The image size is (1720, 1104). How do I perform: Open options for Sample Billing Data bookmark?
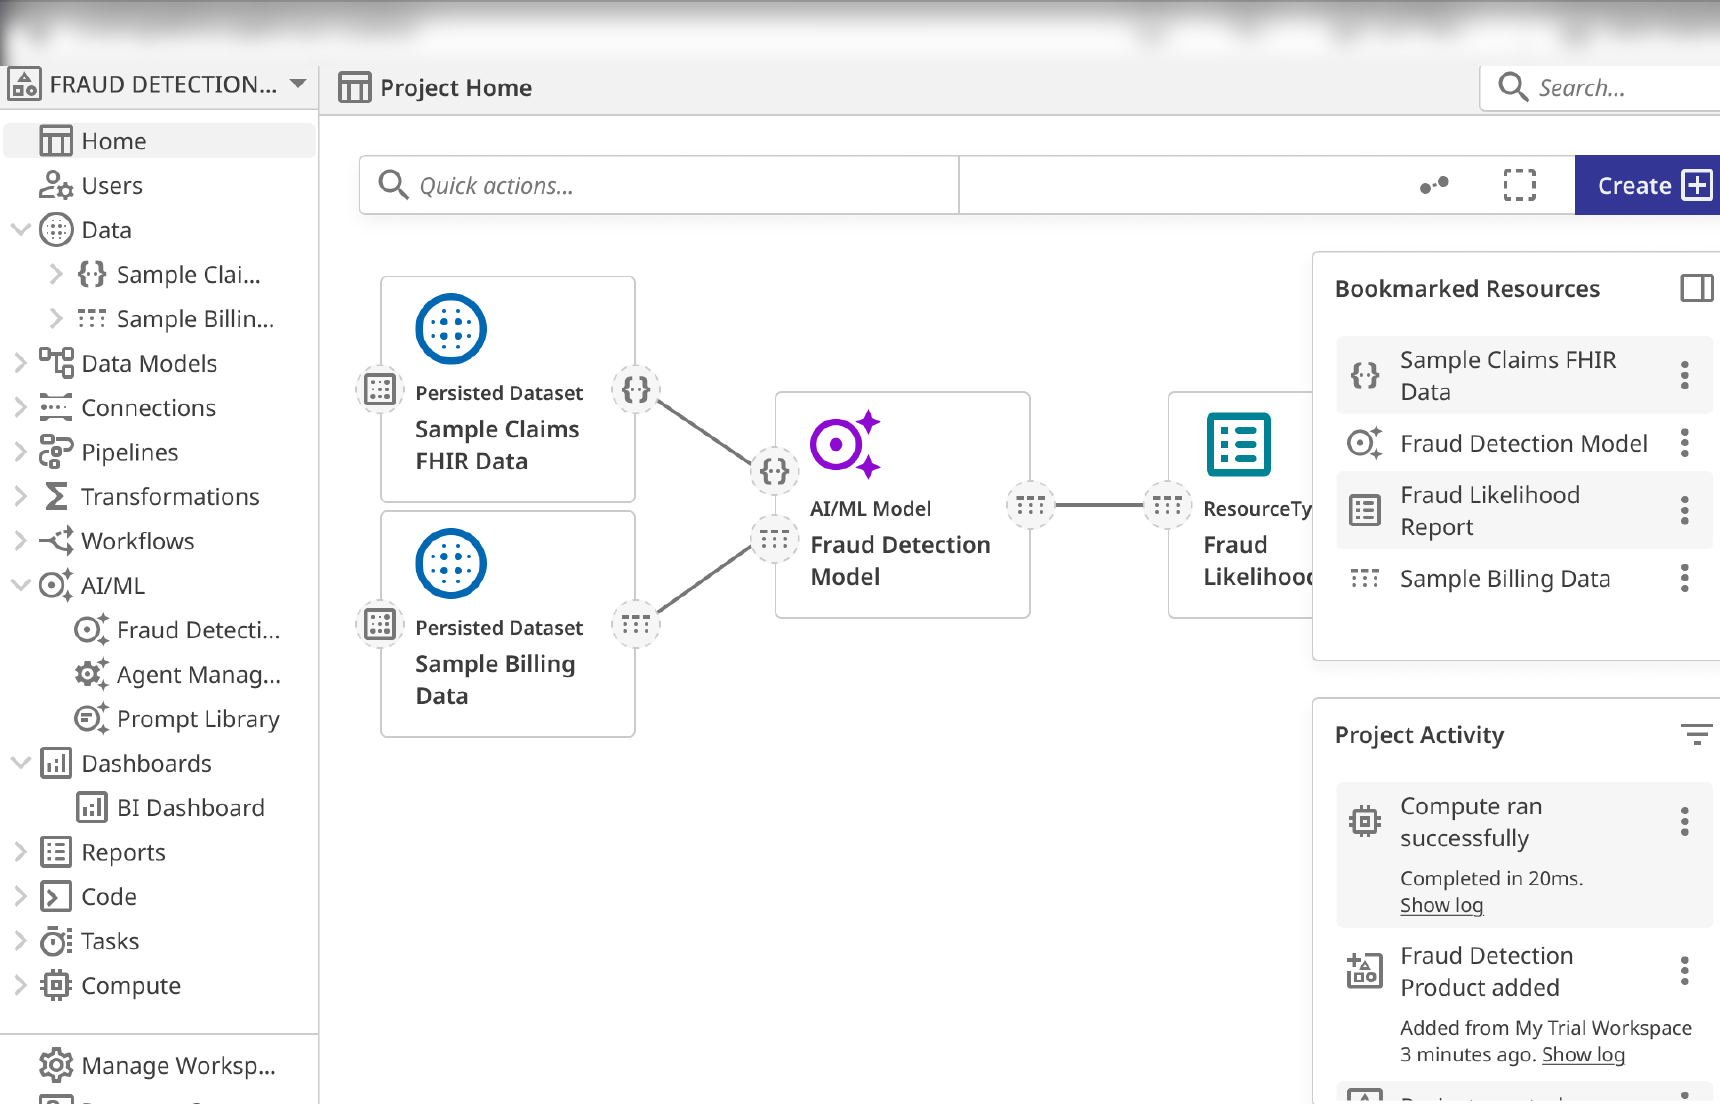tap(1685, 578)
